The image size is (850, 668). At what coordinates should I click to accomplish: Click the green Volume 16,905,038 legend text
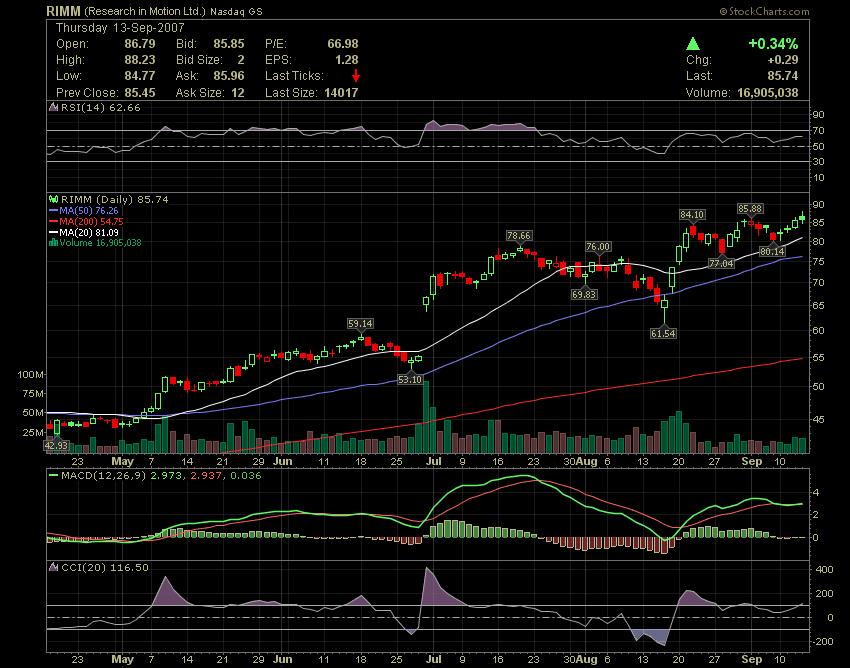point(100,243)
